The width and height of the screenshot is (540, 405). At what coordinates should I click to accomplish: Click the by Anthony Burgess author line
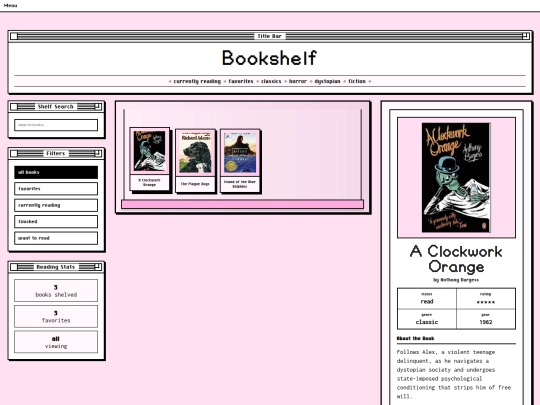click(x=456, y=280)
